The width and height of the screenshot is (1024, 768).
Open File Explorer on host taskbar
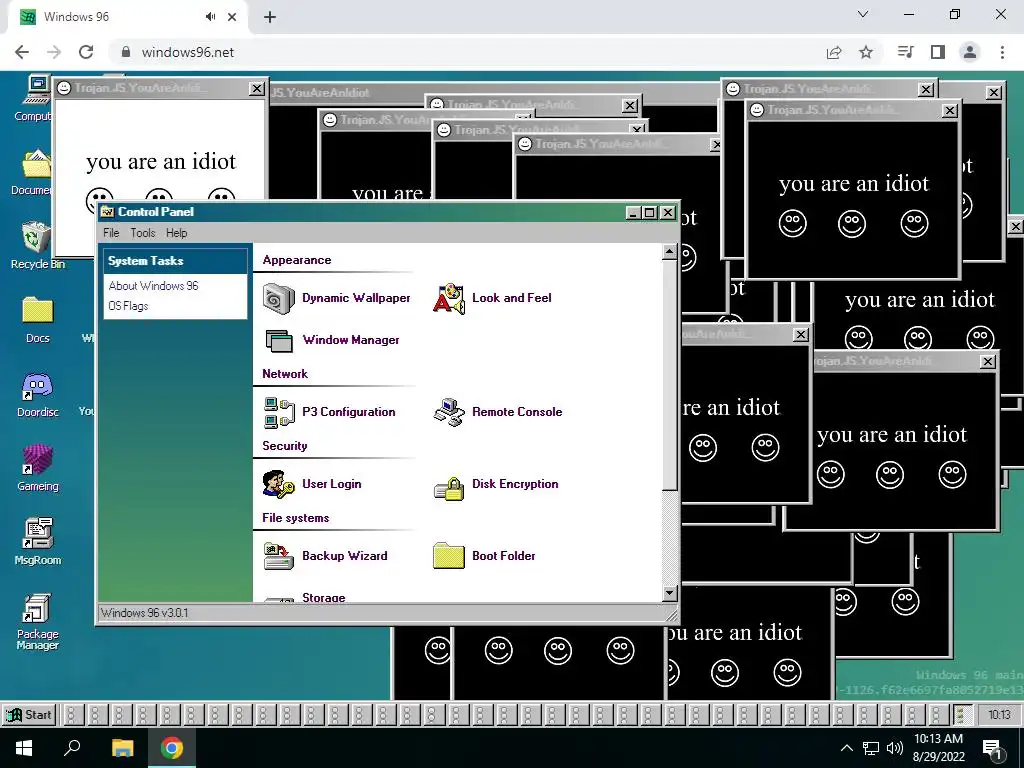tap(122, 748)
